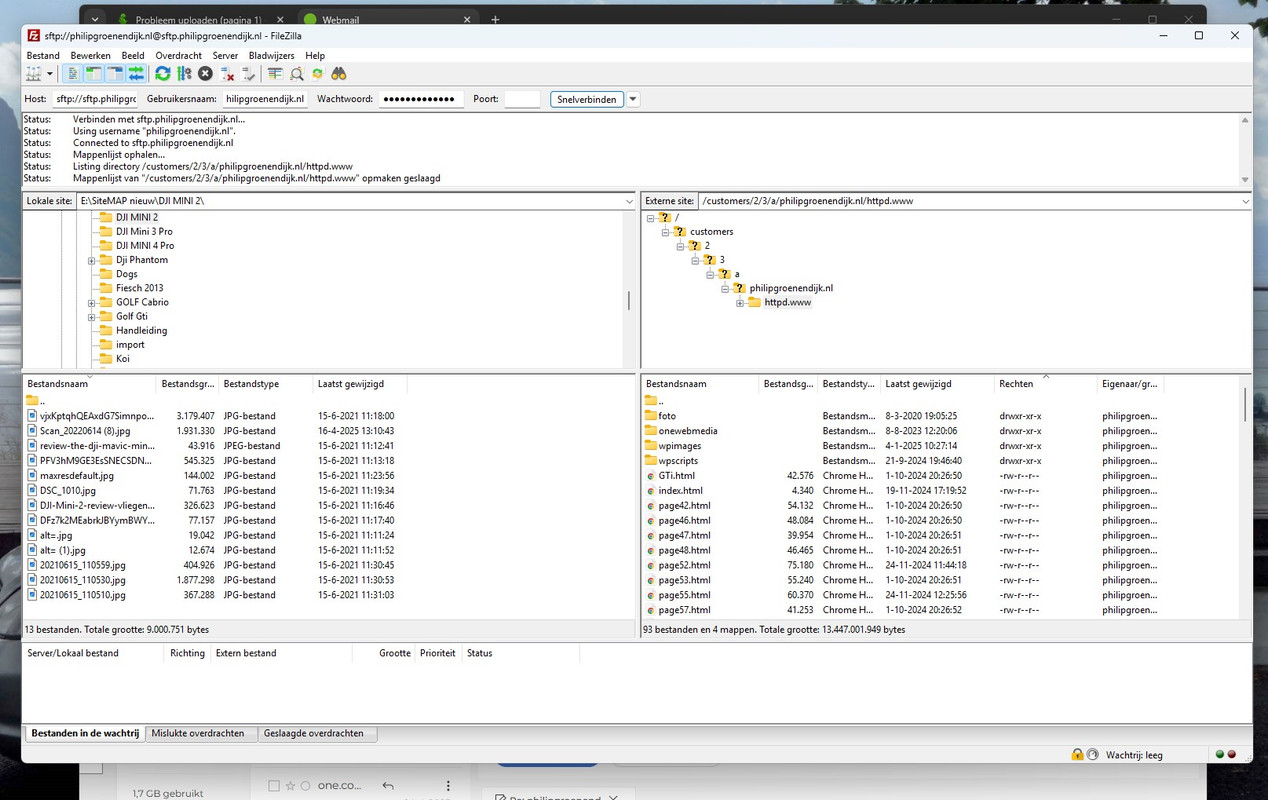Open the Lokale site path dropdown

pyautogui.click(x=628, y=200)
